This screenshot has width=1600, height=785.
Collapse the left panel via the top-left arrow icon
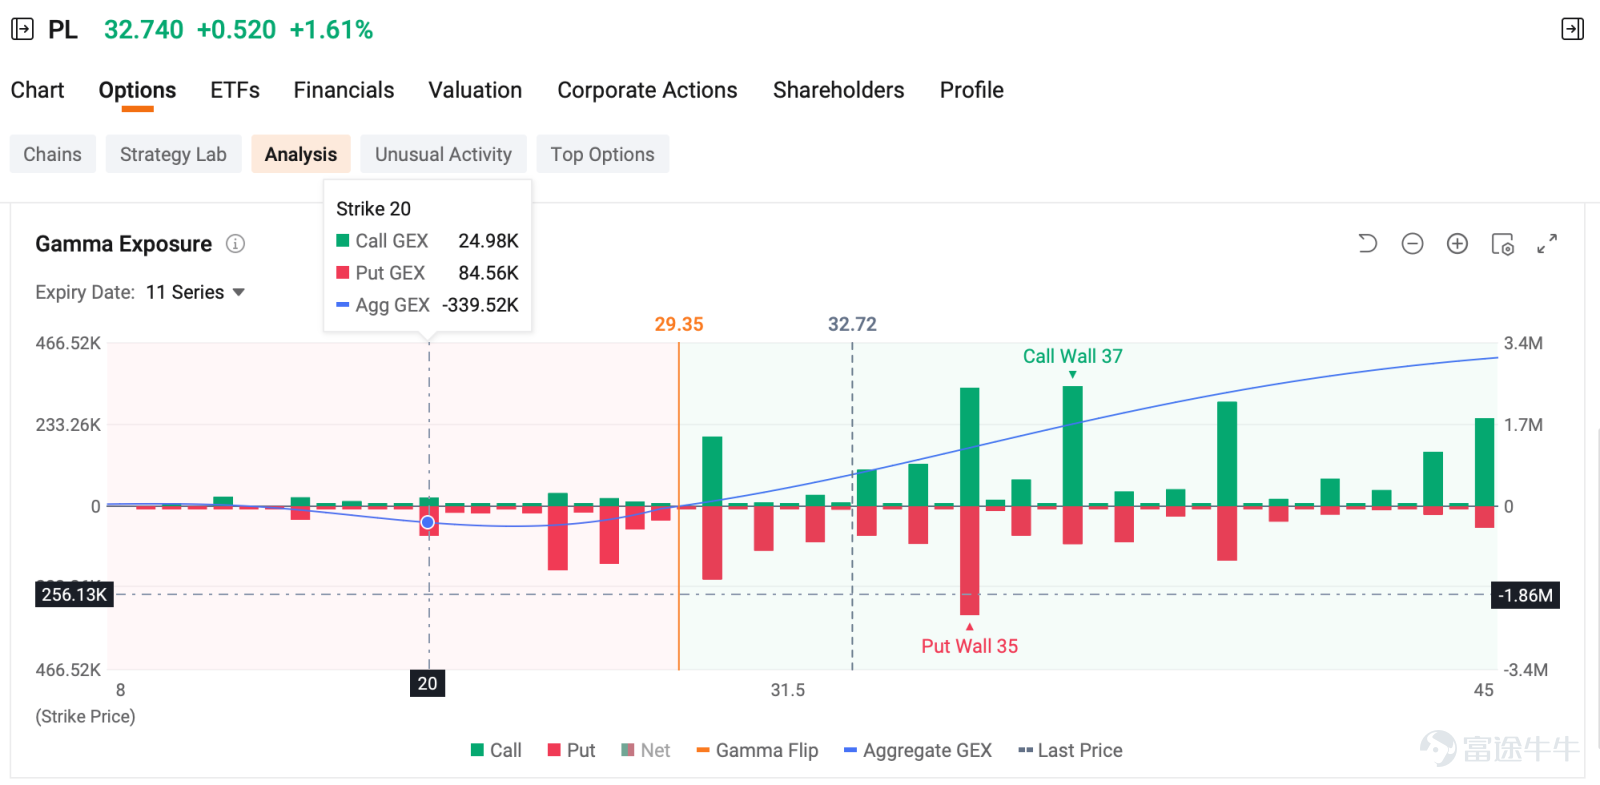22,29
